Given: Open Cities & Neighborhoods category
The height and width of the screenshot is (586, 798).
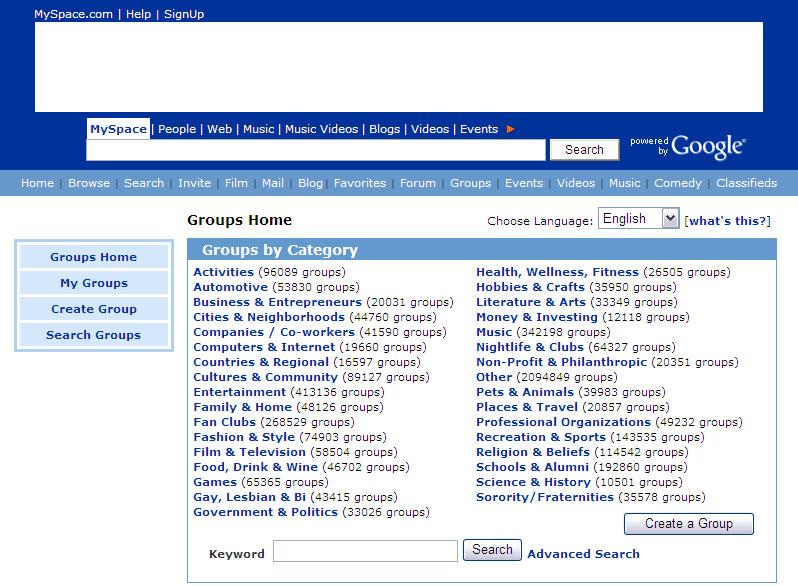Looking at the screenshot, I should 269,317.
